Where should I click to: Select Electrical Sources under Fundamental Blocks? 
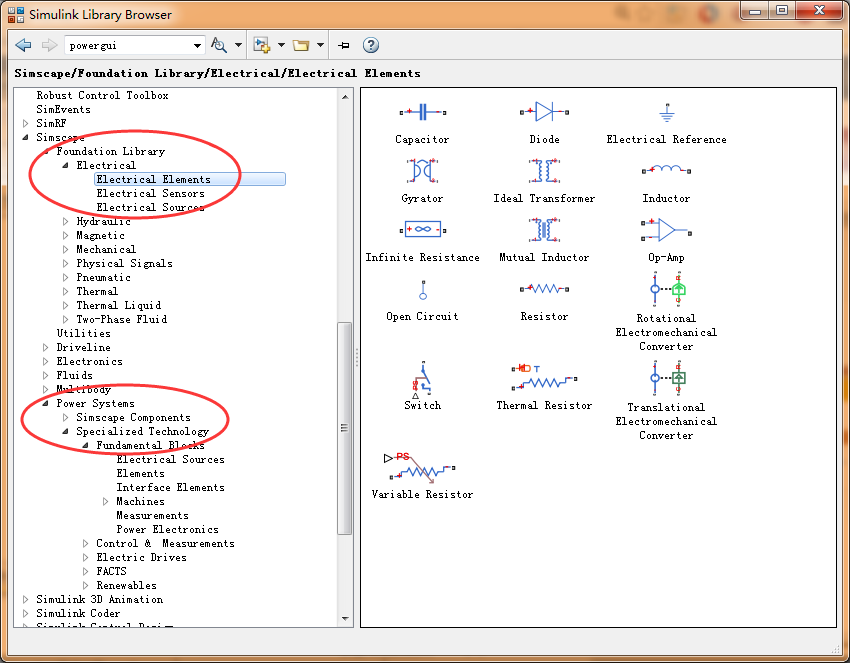tap(170, 459)
